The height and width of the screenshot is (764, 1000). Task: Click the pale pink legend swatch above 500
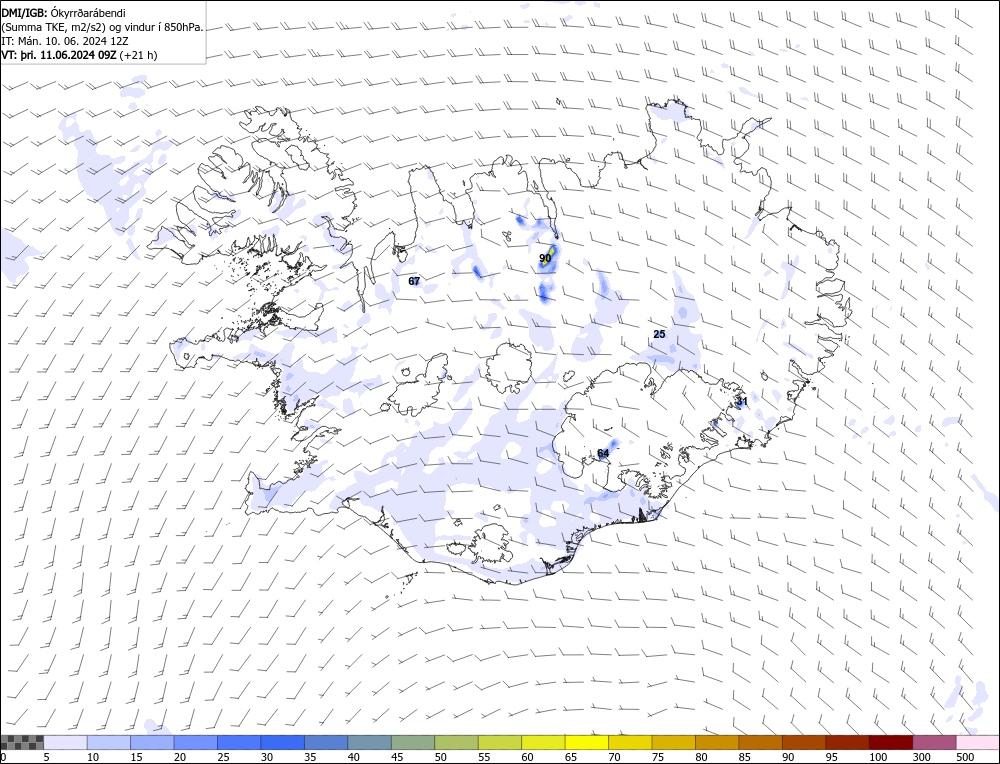click(x=976, y=742)
